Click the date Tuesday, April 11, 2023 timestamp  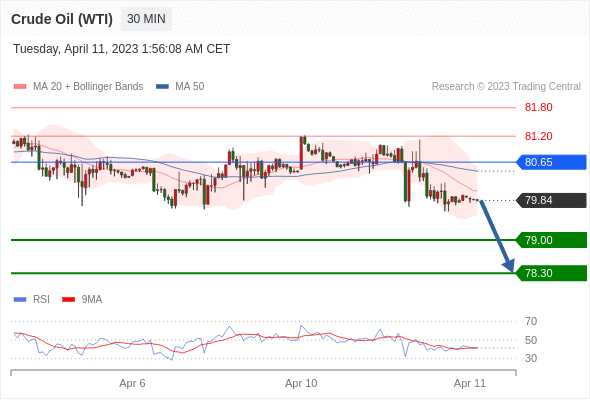point(121,49)
